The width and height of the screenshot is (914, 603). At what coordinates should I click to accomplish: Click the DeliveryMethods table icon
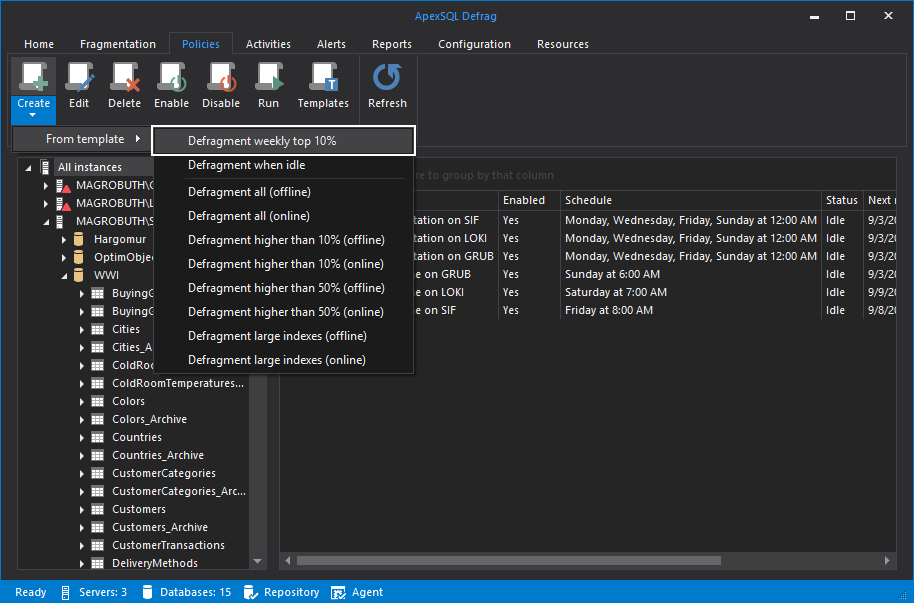(x=98, y=563)
